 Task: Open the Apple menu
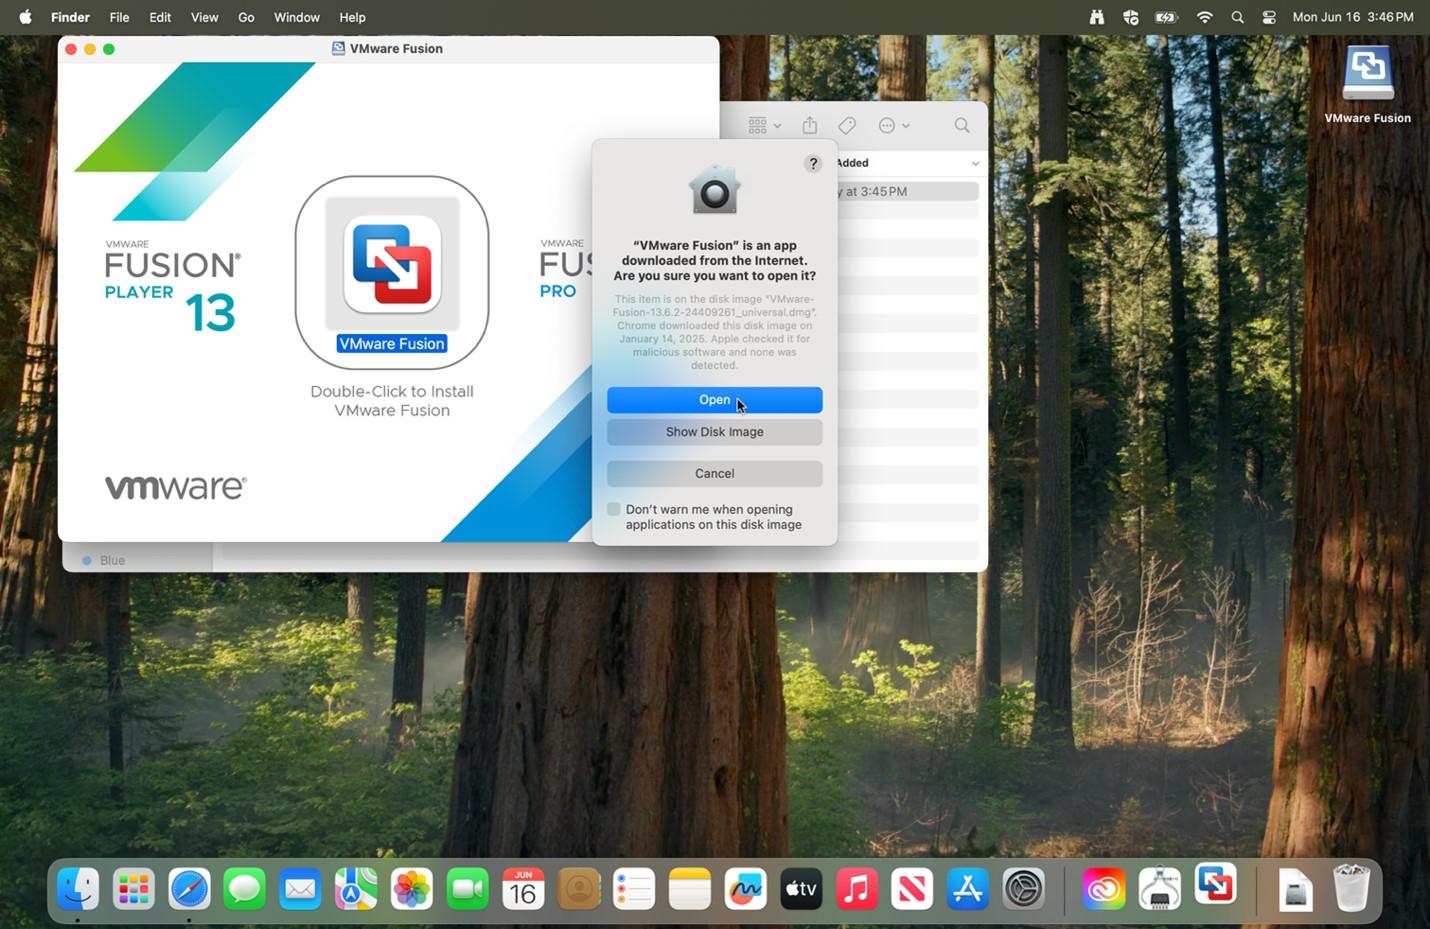point(25,17)
